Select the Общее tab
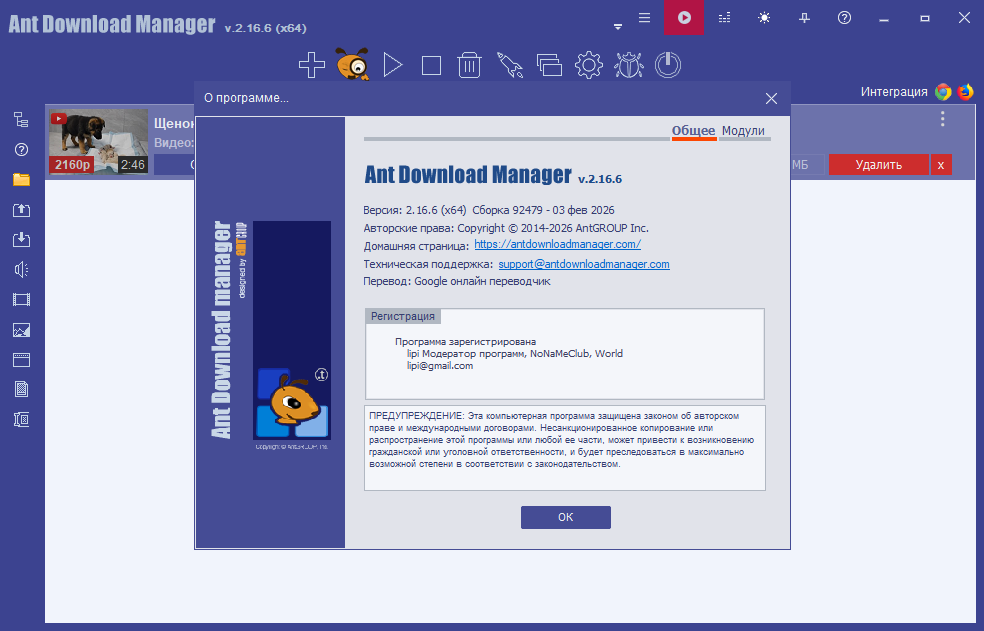The image size is (984, 631). coord(693,131)
